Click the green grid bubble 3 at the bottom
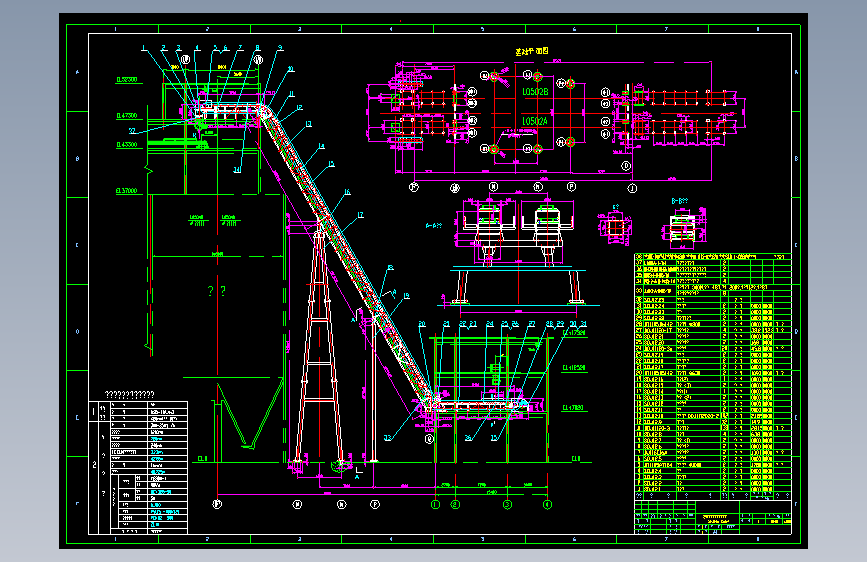Image resolution: width=867 pixels, height=562 pixels. [507, 504]
